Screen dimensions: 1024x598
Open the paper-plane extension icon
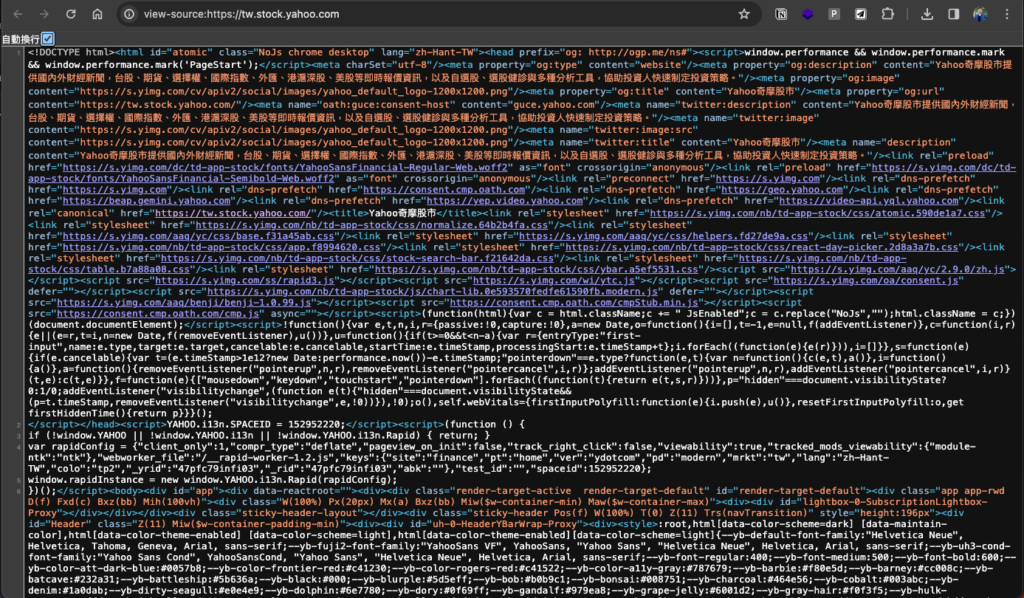861,14
